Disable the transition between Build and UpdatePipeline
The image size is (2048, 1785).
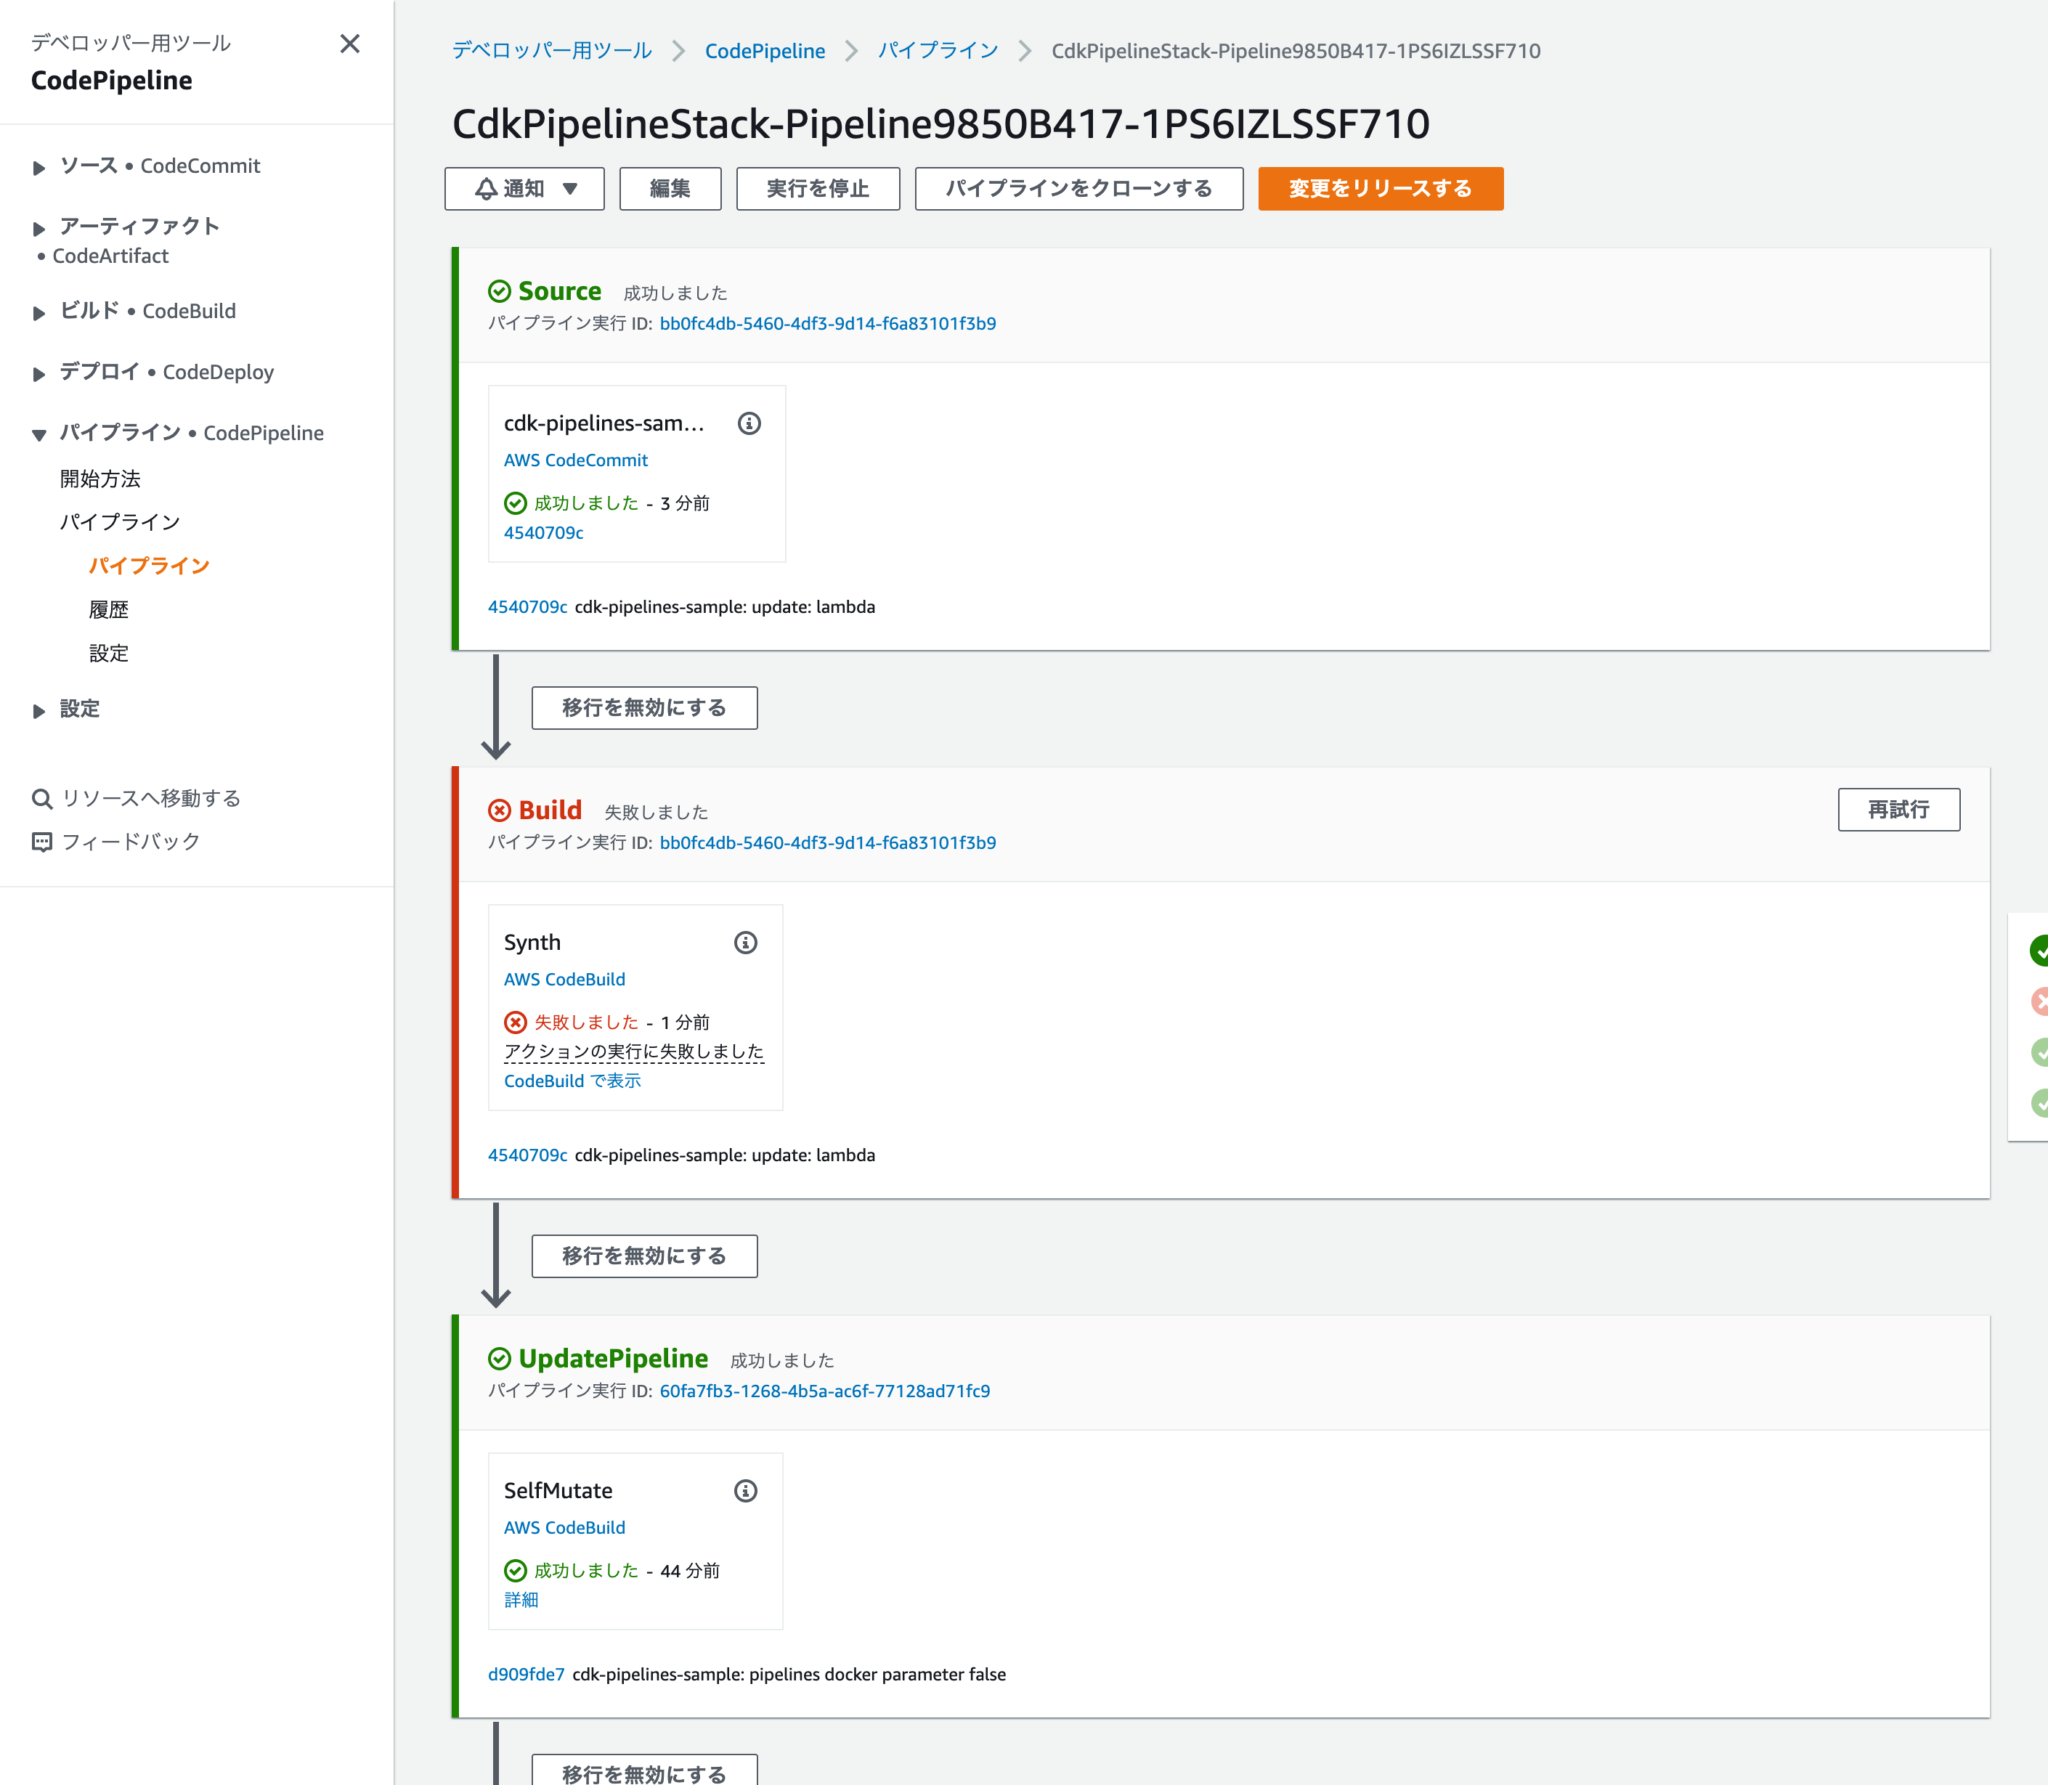(x=644, y=1255)
